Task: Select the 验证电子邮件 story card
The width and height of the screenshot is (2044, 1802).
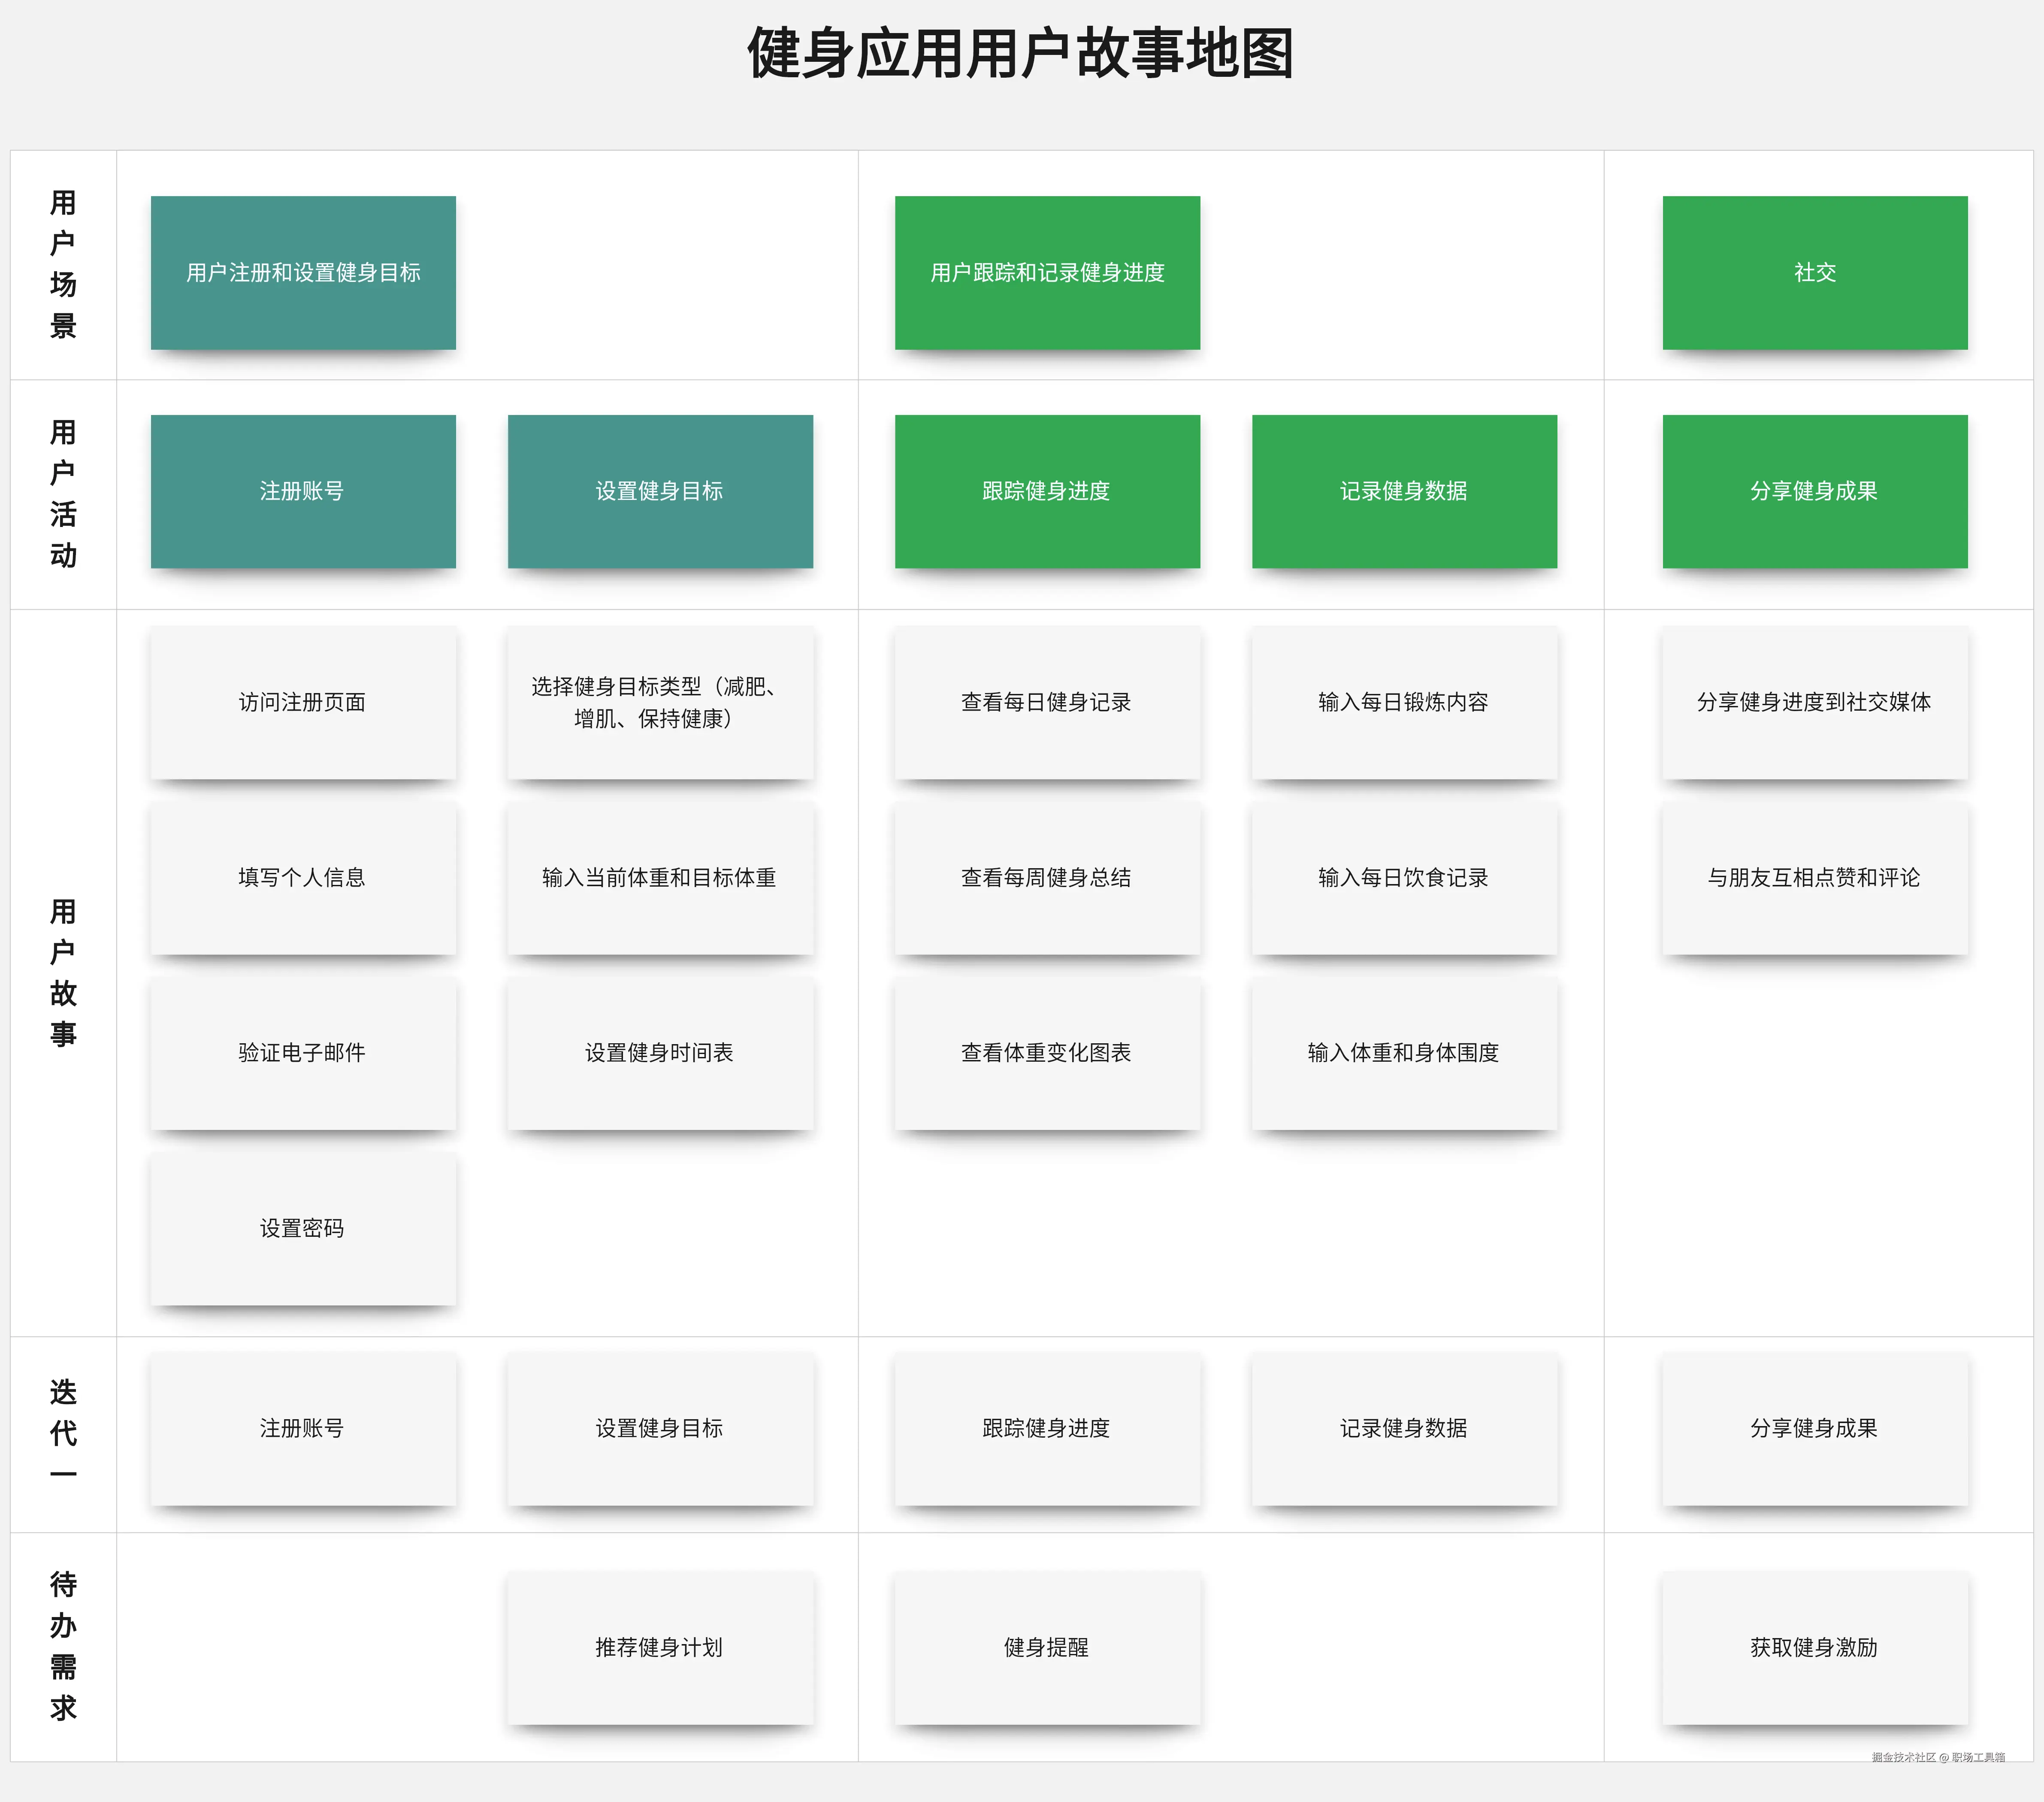Action: 303,1052
